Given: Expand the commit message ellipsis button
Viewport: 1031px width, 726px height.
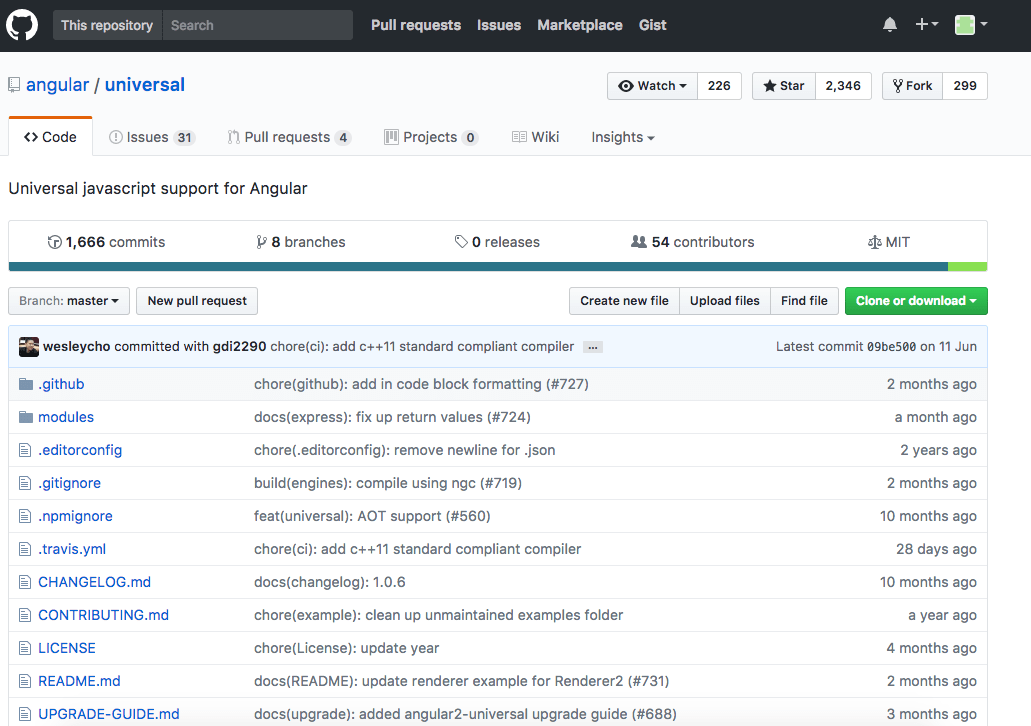Looking at the screenshot, I should pos(592,347).
